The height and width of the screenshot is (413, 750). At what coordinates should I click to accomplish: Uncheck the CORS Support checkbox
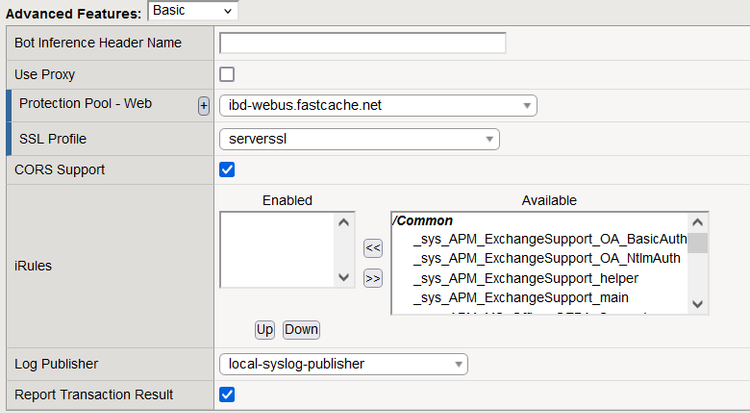click(227, 169)
